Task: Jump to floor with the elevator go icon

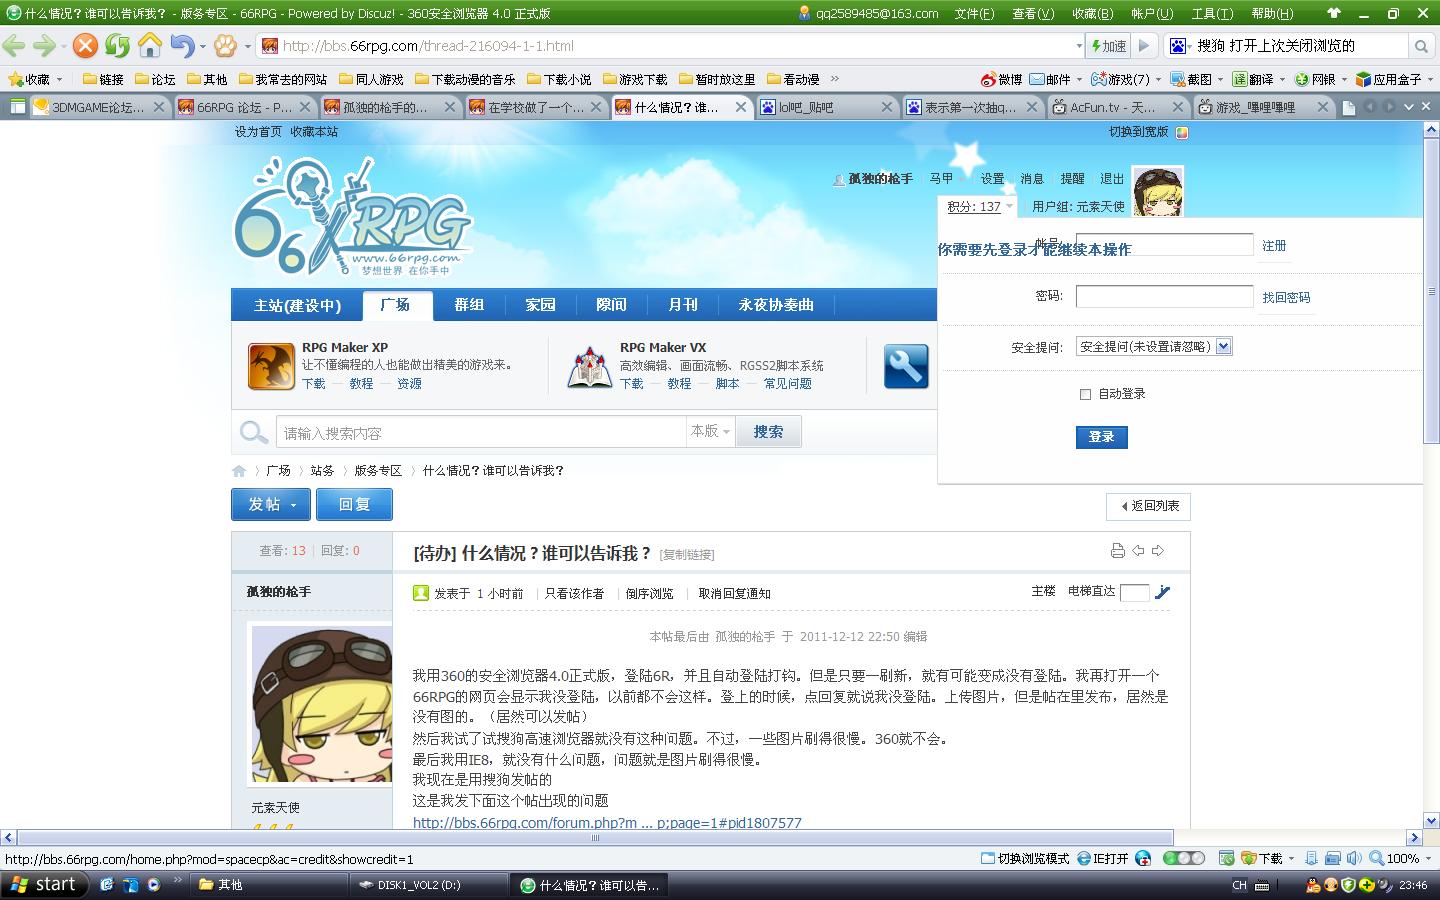Action: tap(1162, 592)
